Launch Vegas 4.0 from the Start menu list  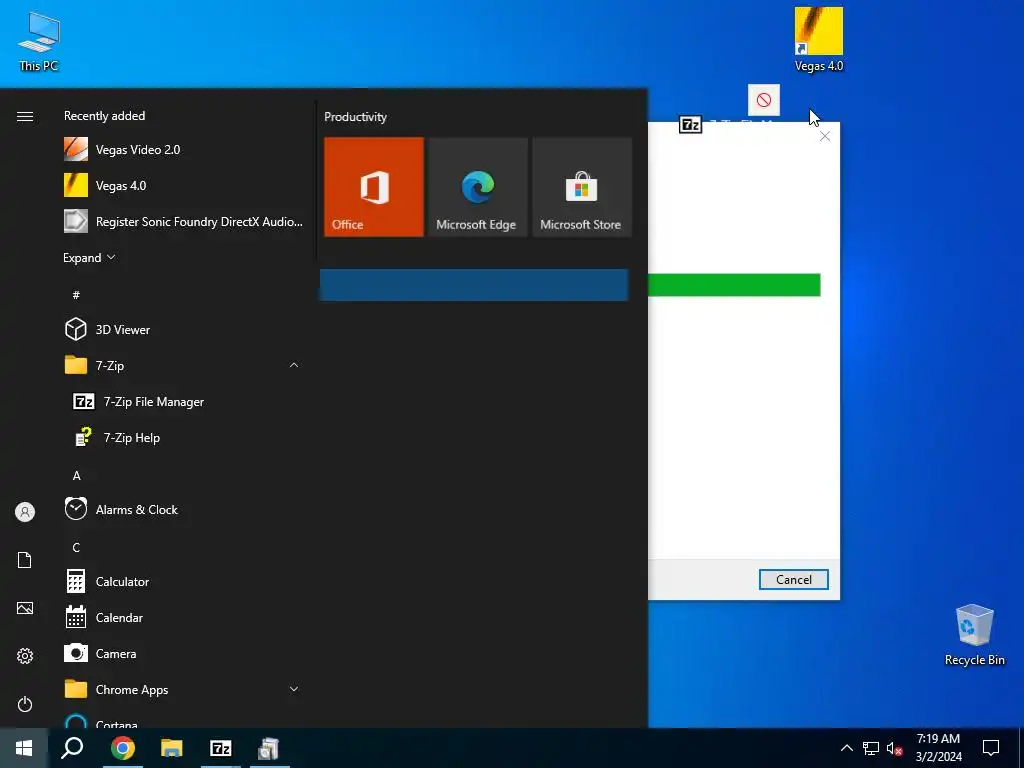(x=183, y=185)
